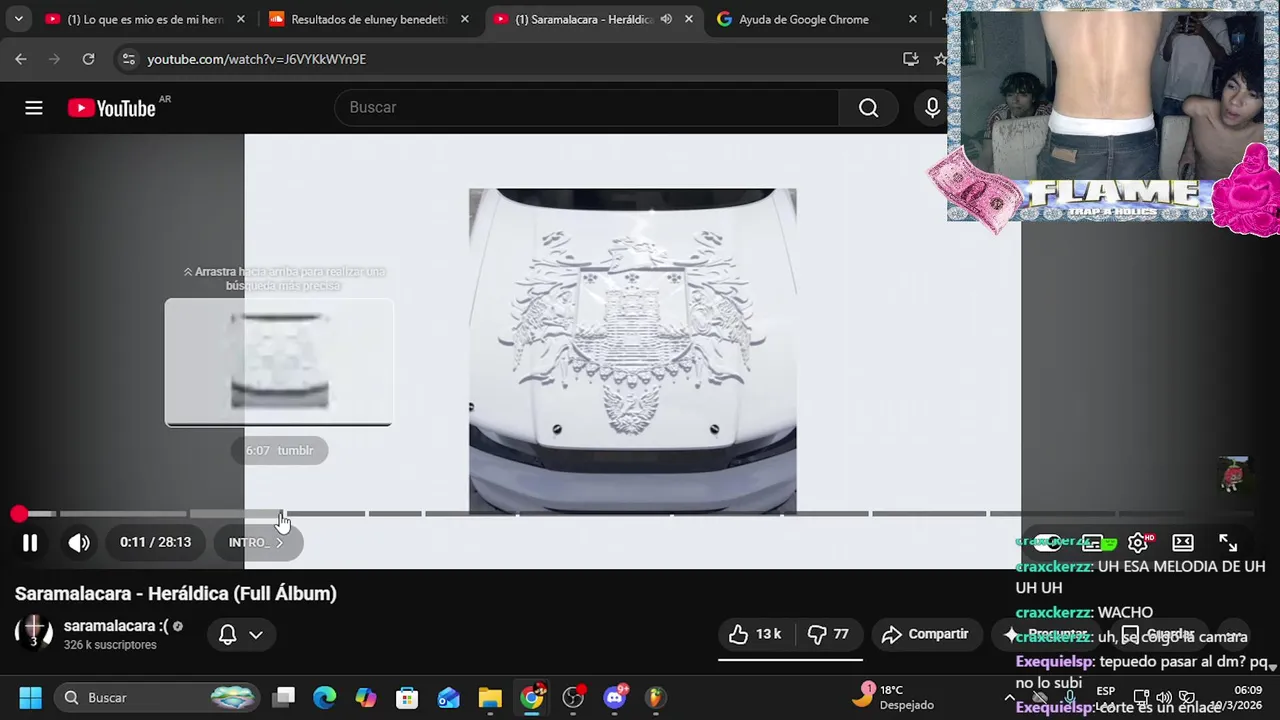Mute the tab via its speaker icon
Image resolution: width=1280 pixels, height=720 pixels.
click(666, 19)
